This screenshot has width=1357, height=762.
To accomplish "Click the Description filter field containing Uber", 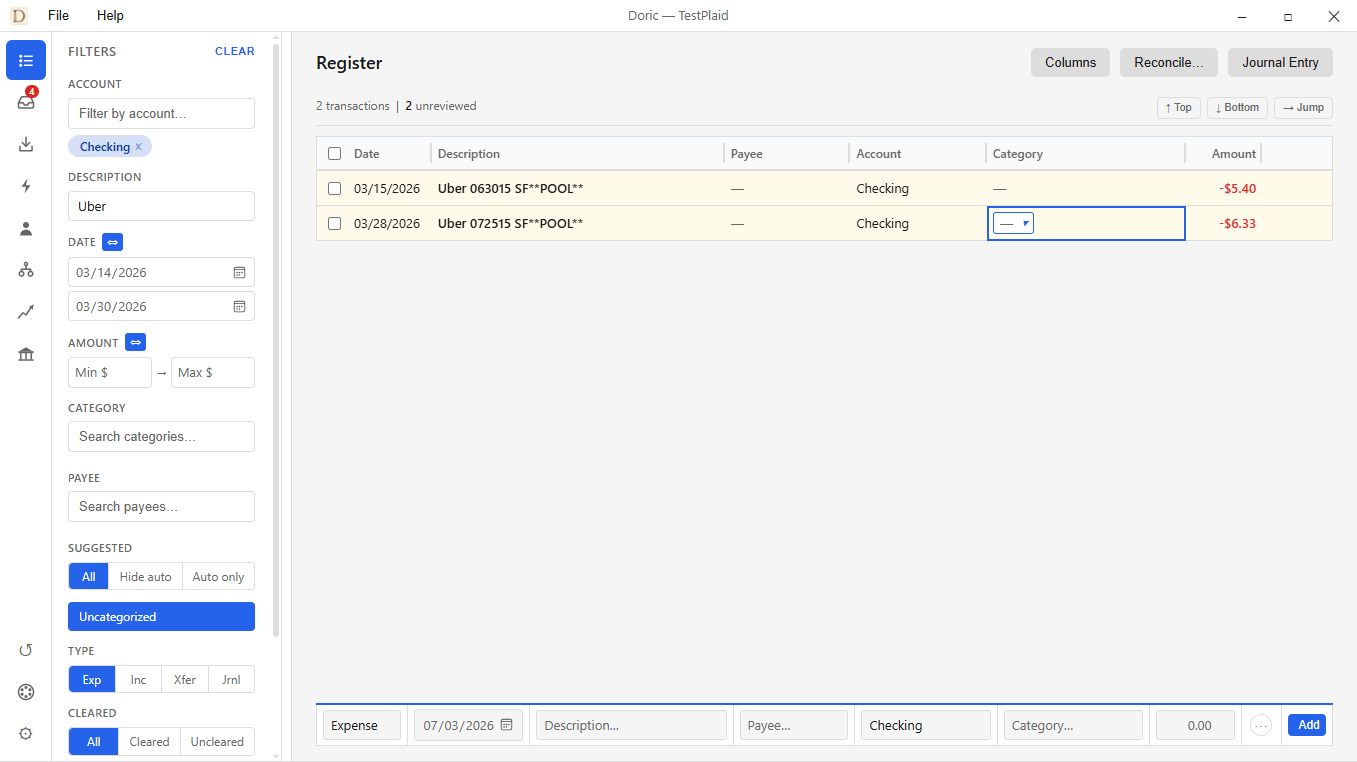I will [x=161, y=206].
